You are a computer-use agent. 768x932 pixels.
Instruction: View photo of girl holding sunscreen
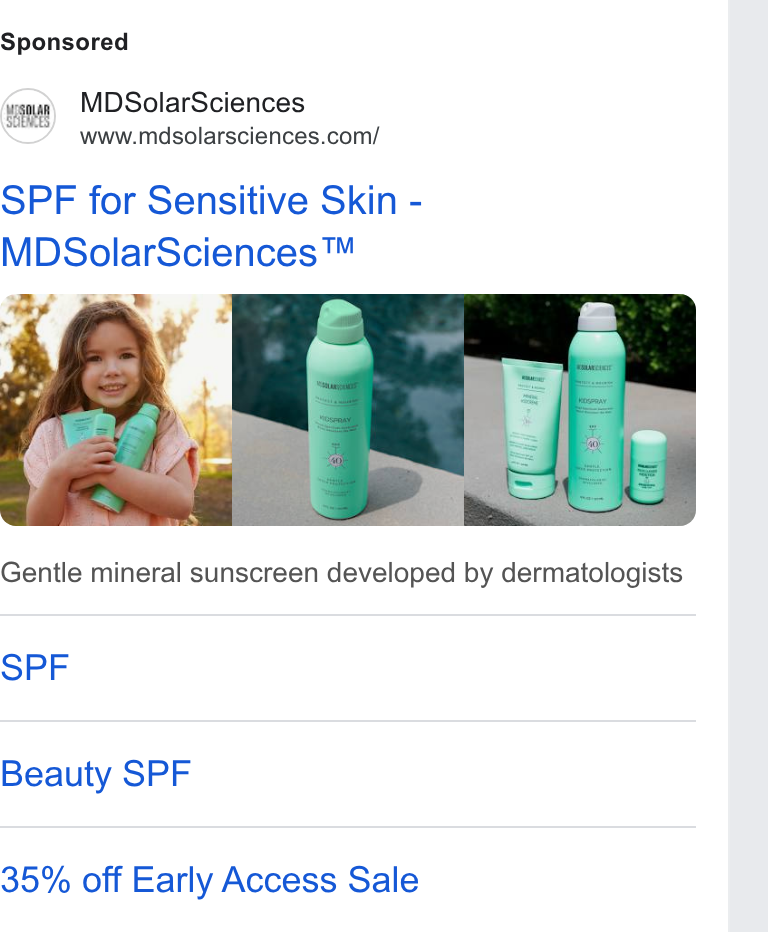tap(116, 410)
